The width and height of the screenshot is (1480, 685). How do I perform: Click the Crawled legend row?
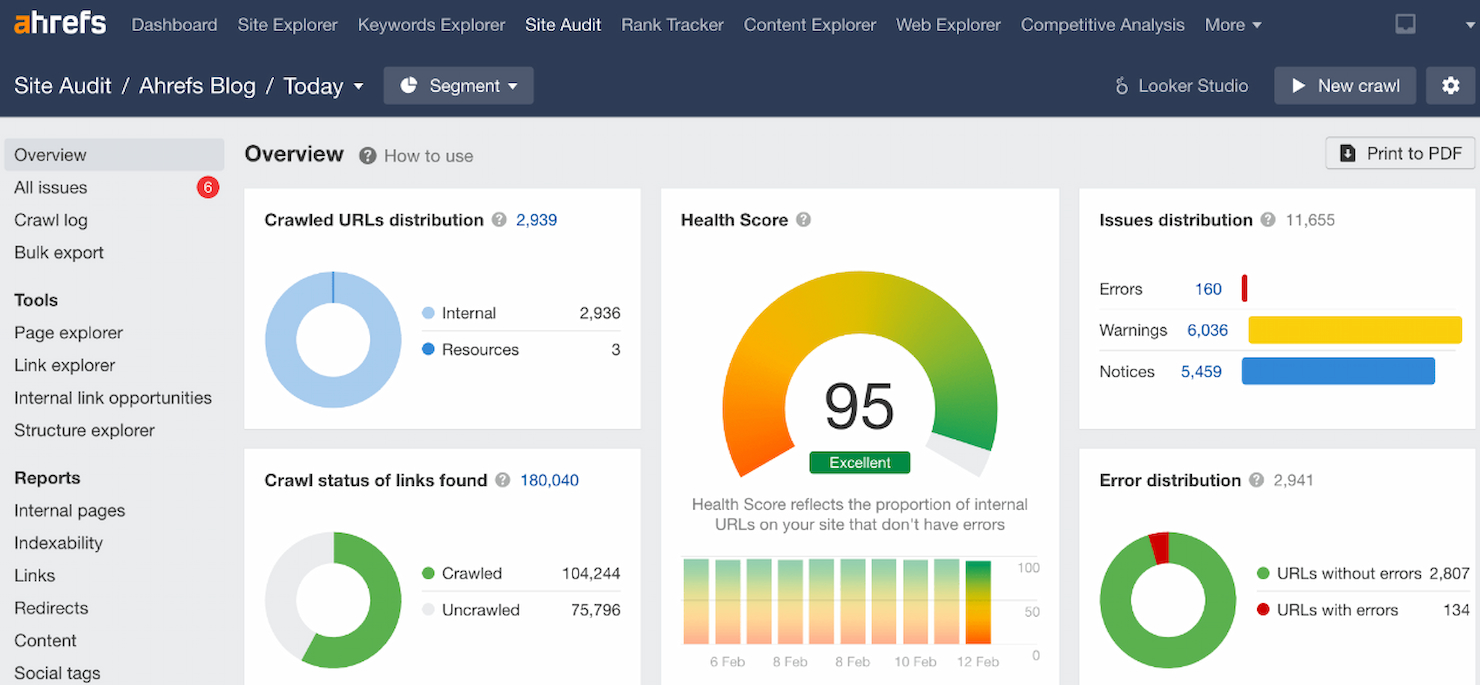tap(521, 574)
